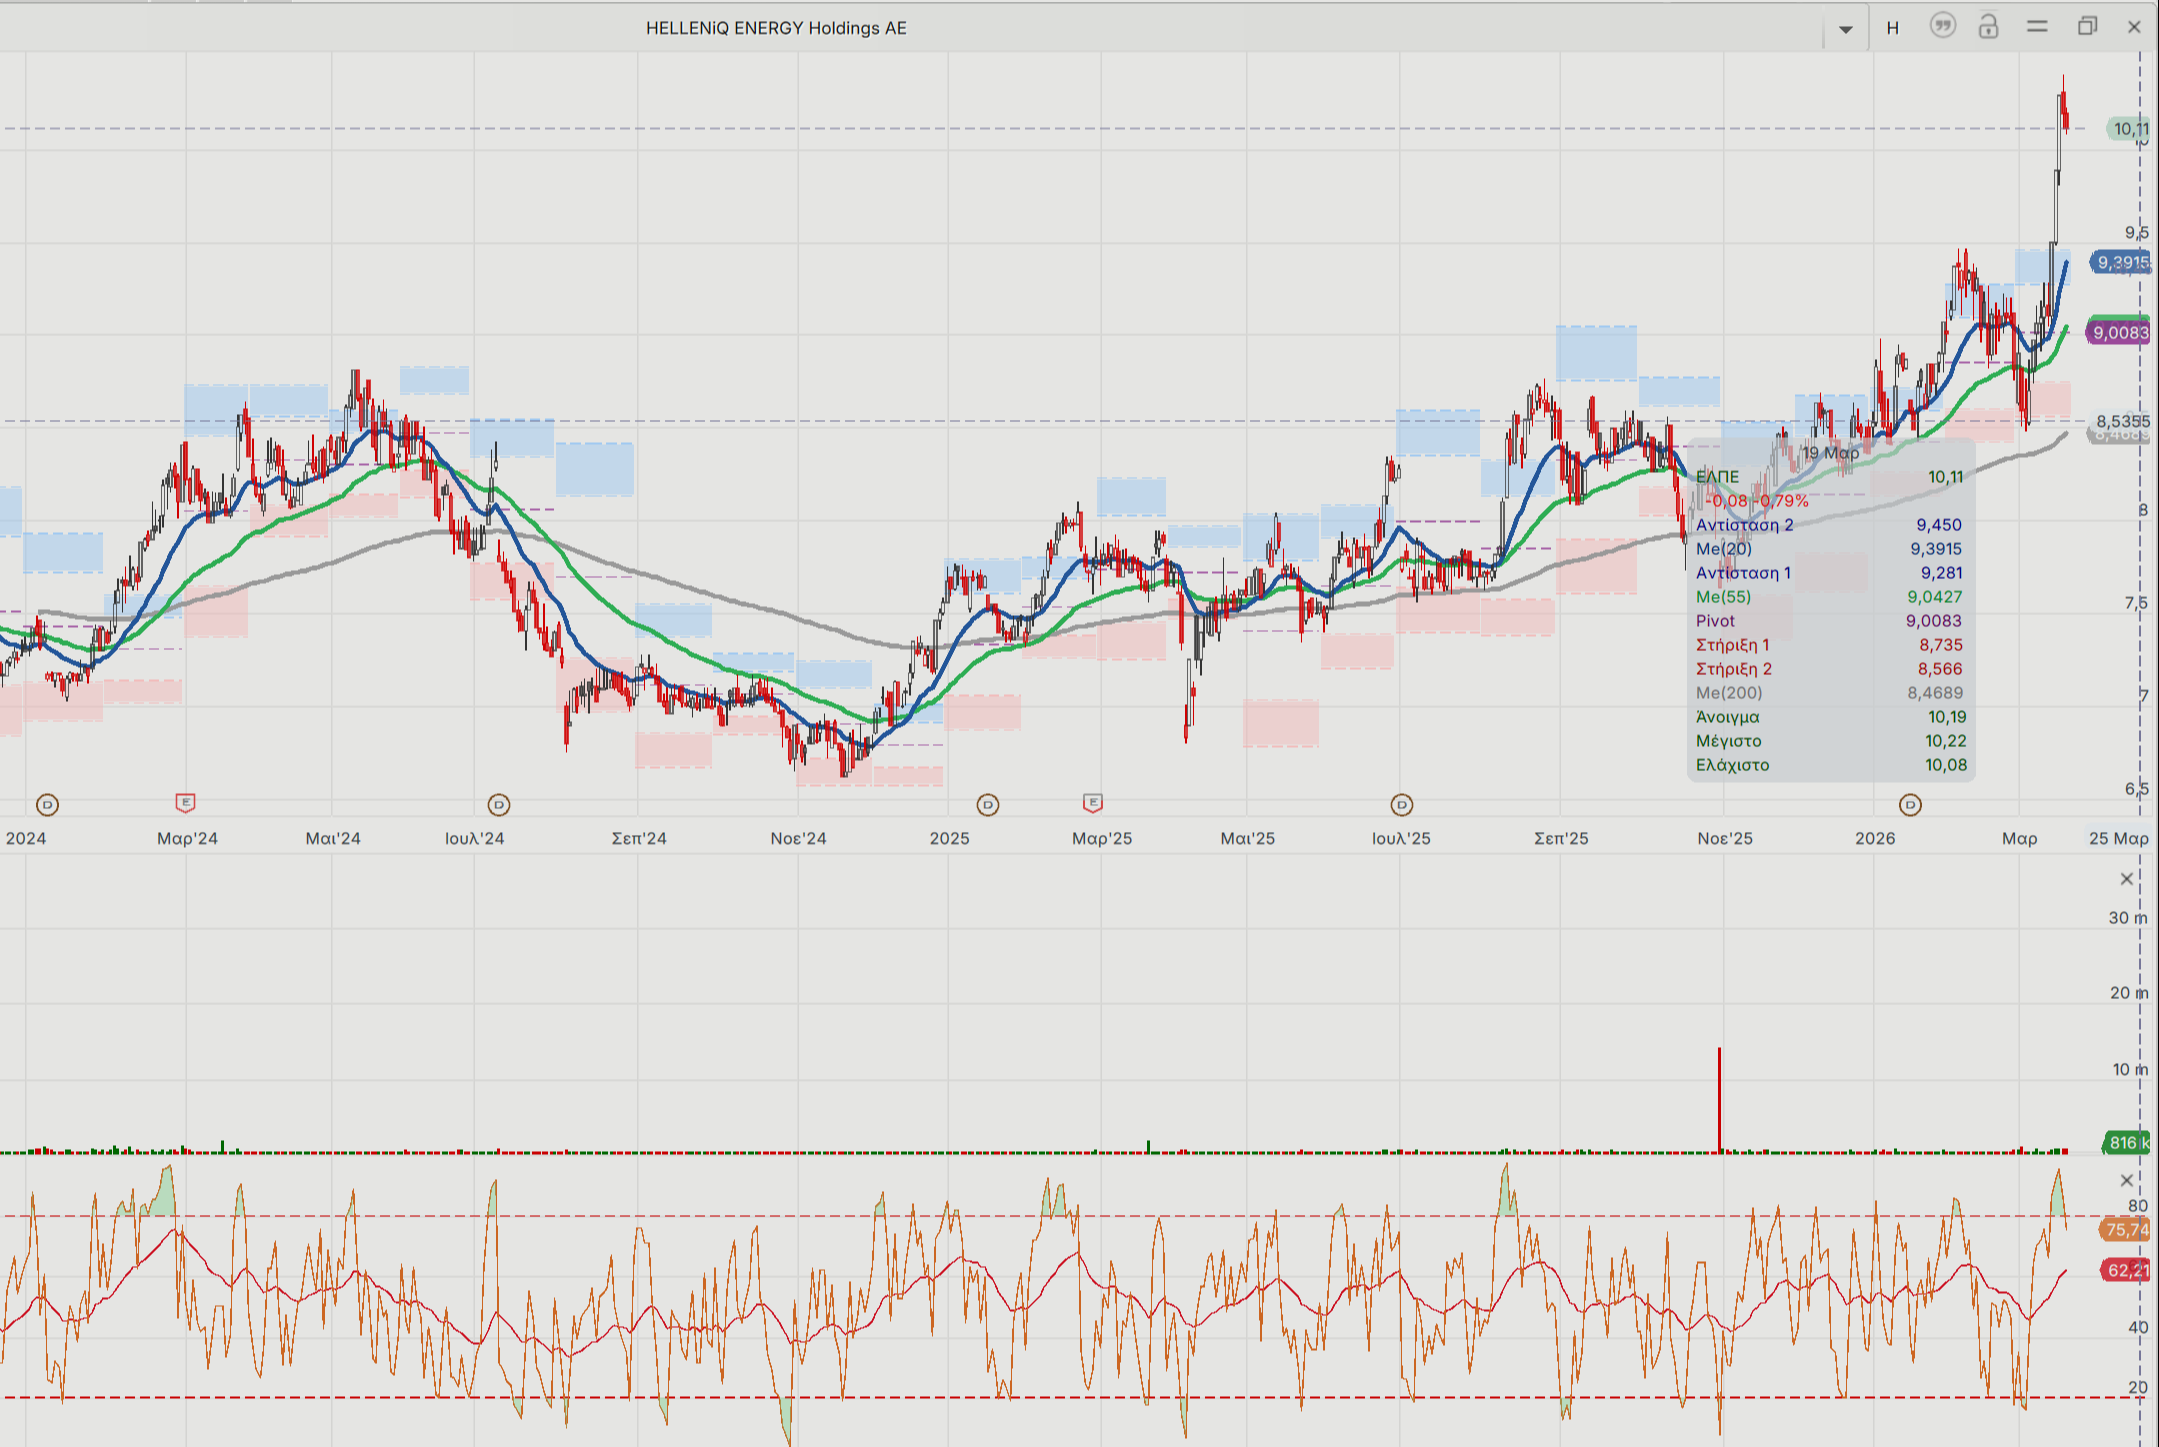Click the HELLENiQ ENERGY Holdings AE title
The width and height of the screenshot is (2159, 1447).
[x=776, y=28]
